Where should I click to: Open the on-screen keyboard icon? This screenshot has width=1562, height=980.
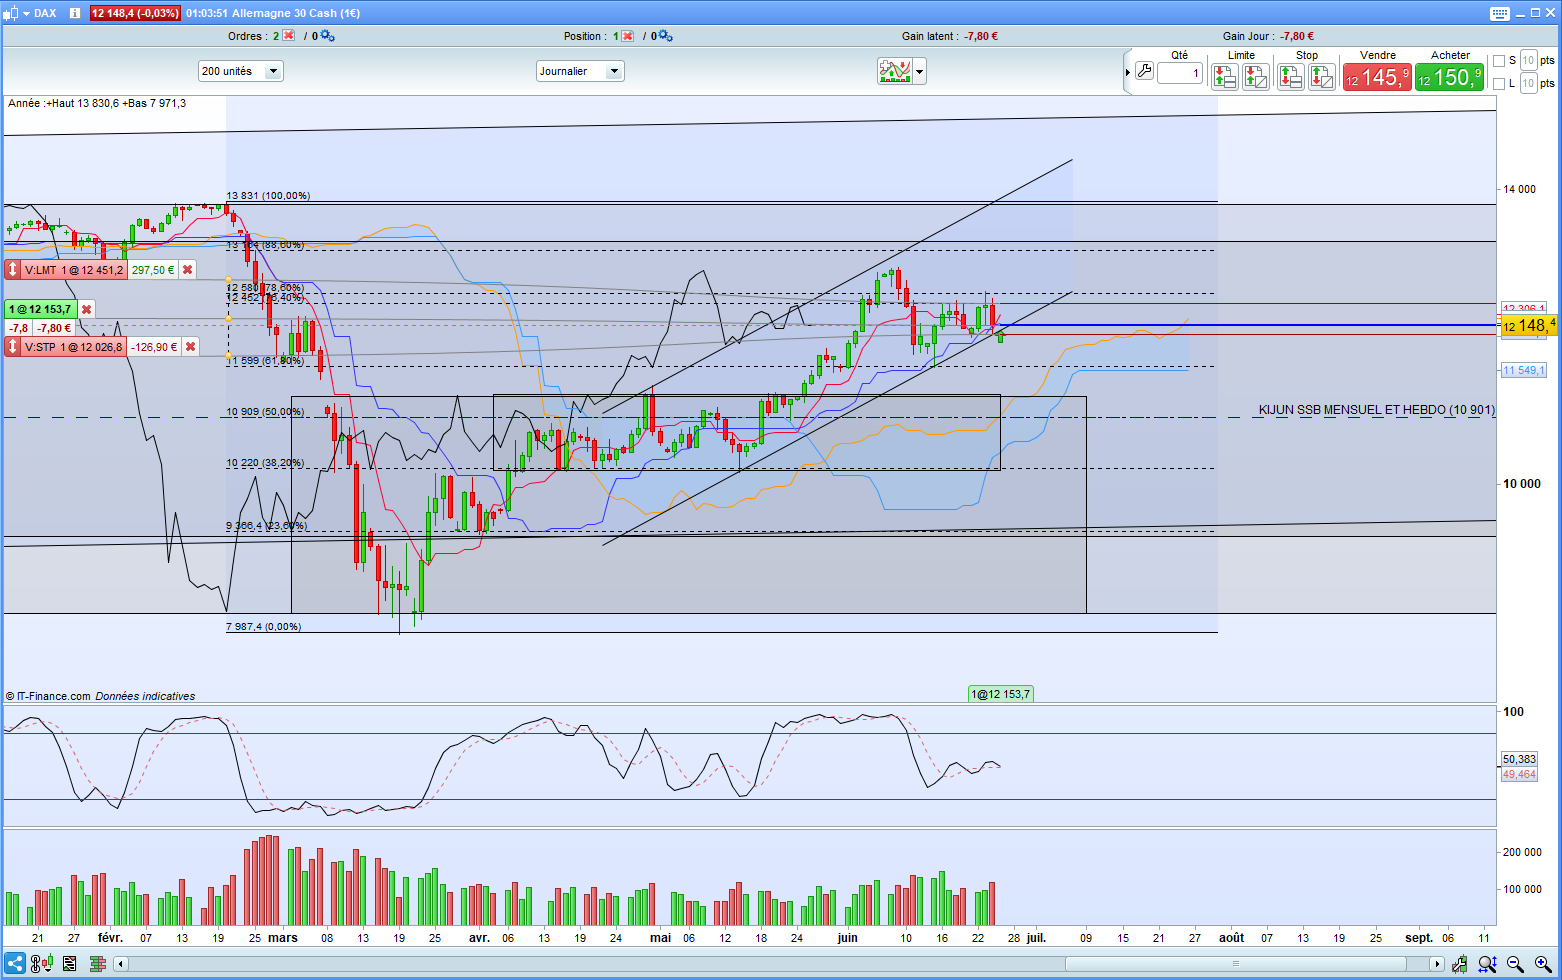(1499, 13)
